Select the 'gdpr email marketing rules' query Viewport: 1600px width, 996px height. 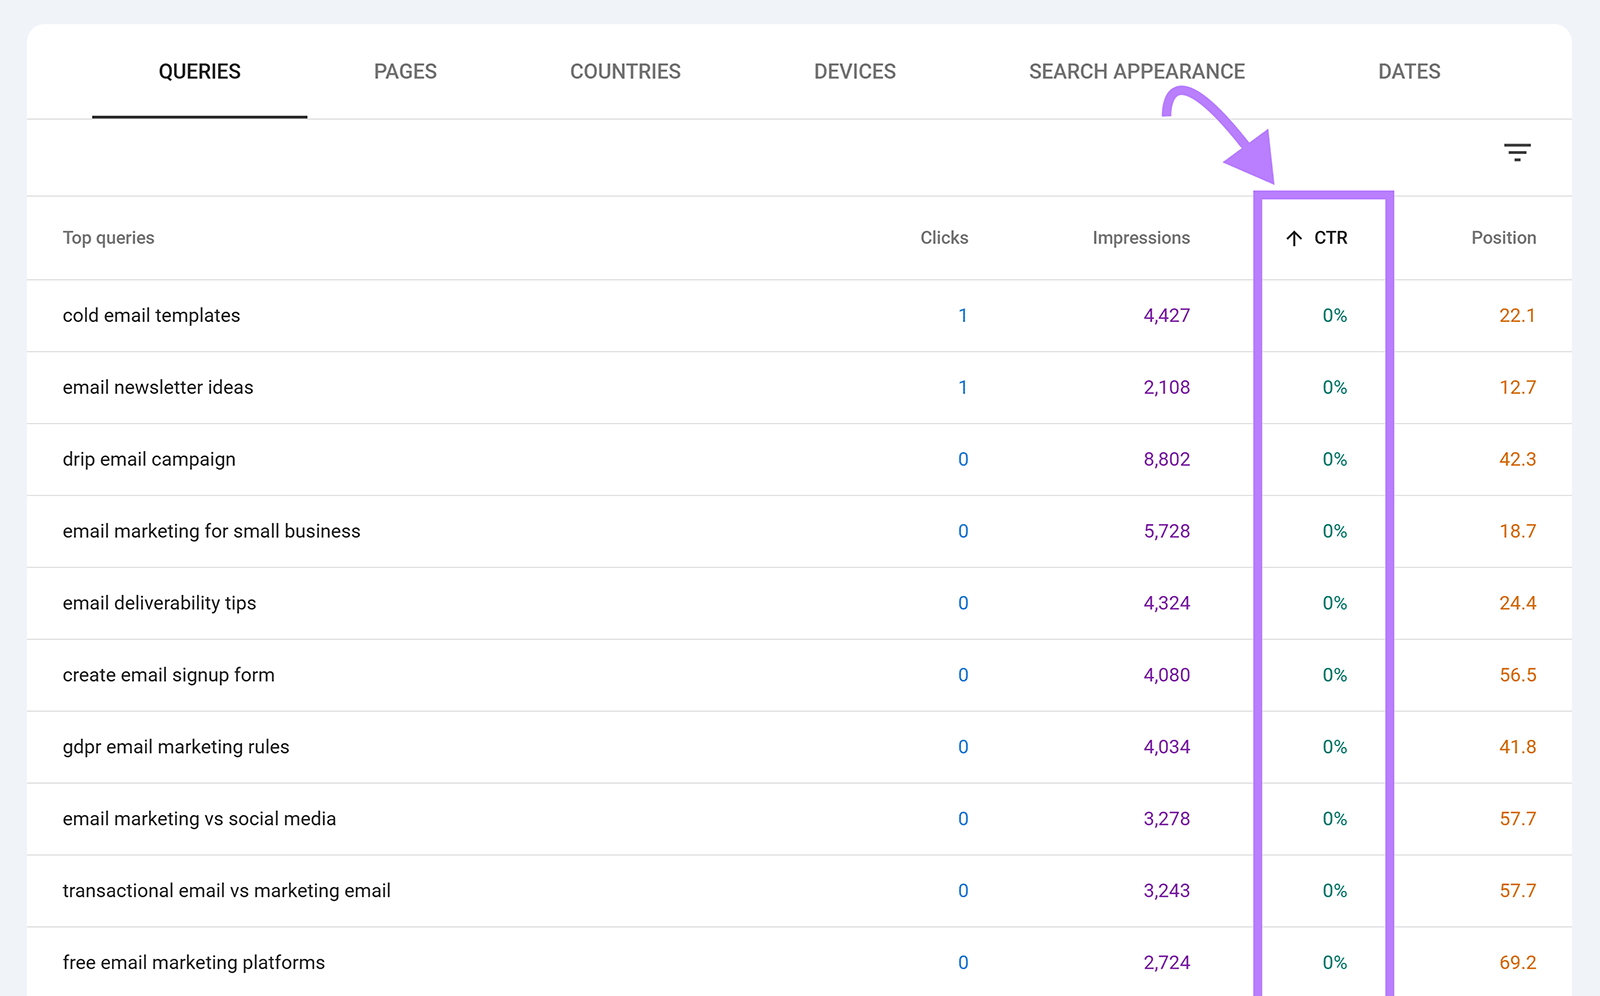[175, 747]
